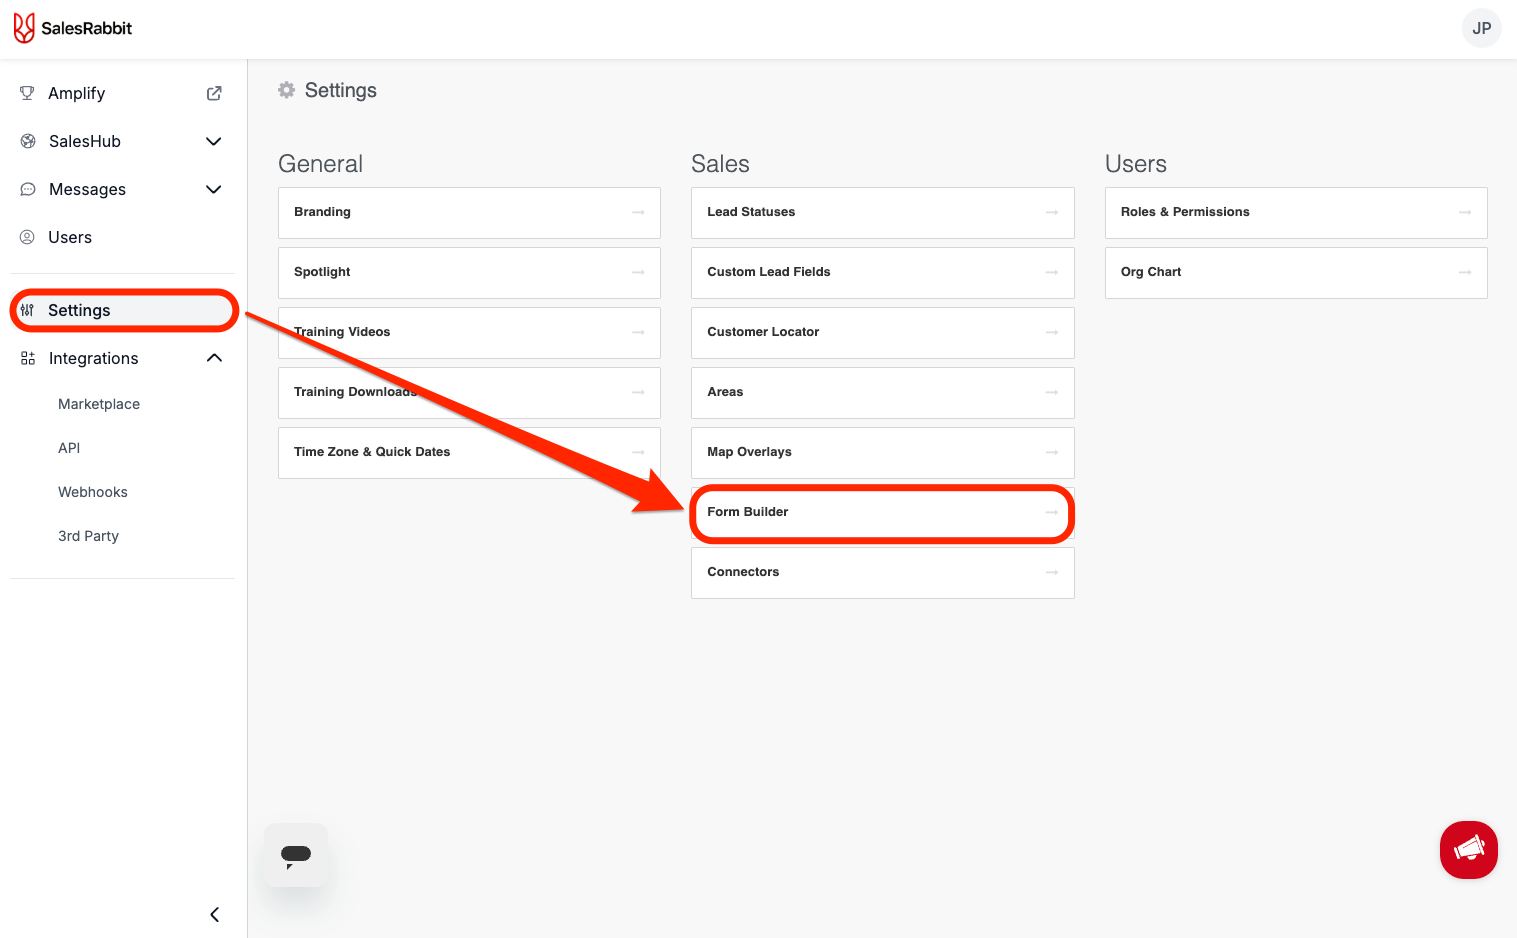Open Spotlight settings

click(469, 272)
